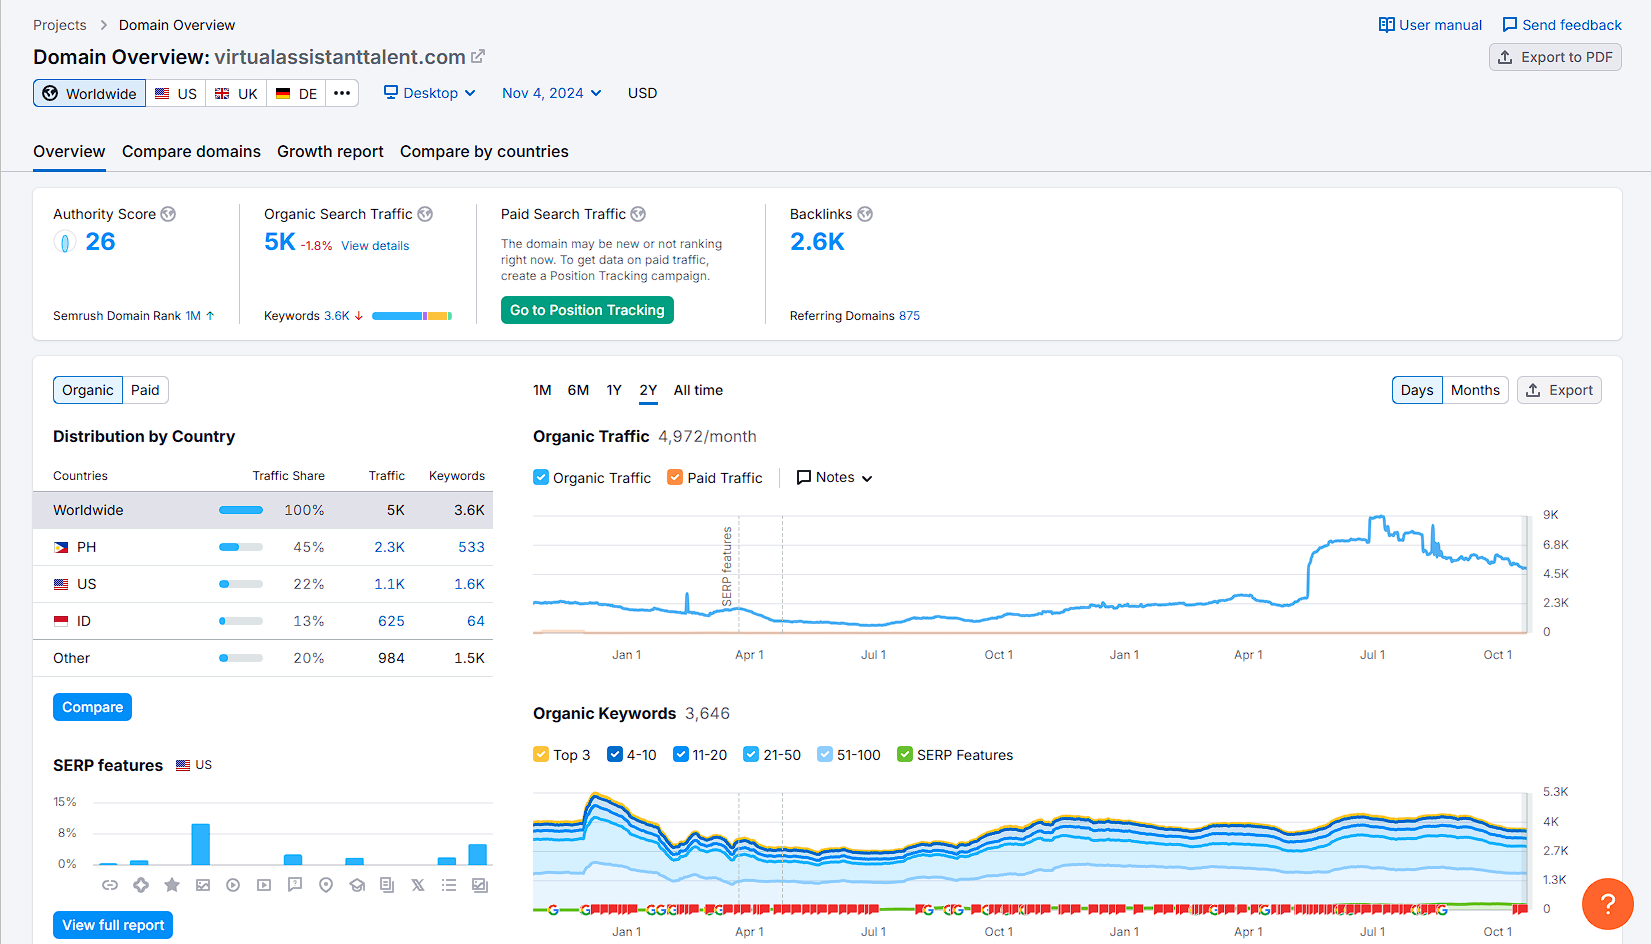
Task: Set chart range to 1Y
Action: pos(614,390)
